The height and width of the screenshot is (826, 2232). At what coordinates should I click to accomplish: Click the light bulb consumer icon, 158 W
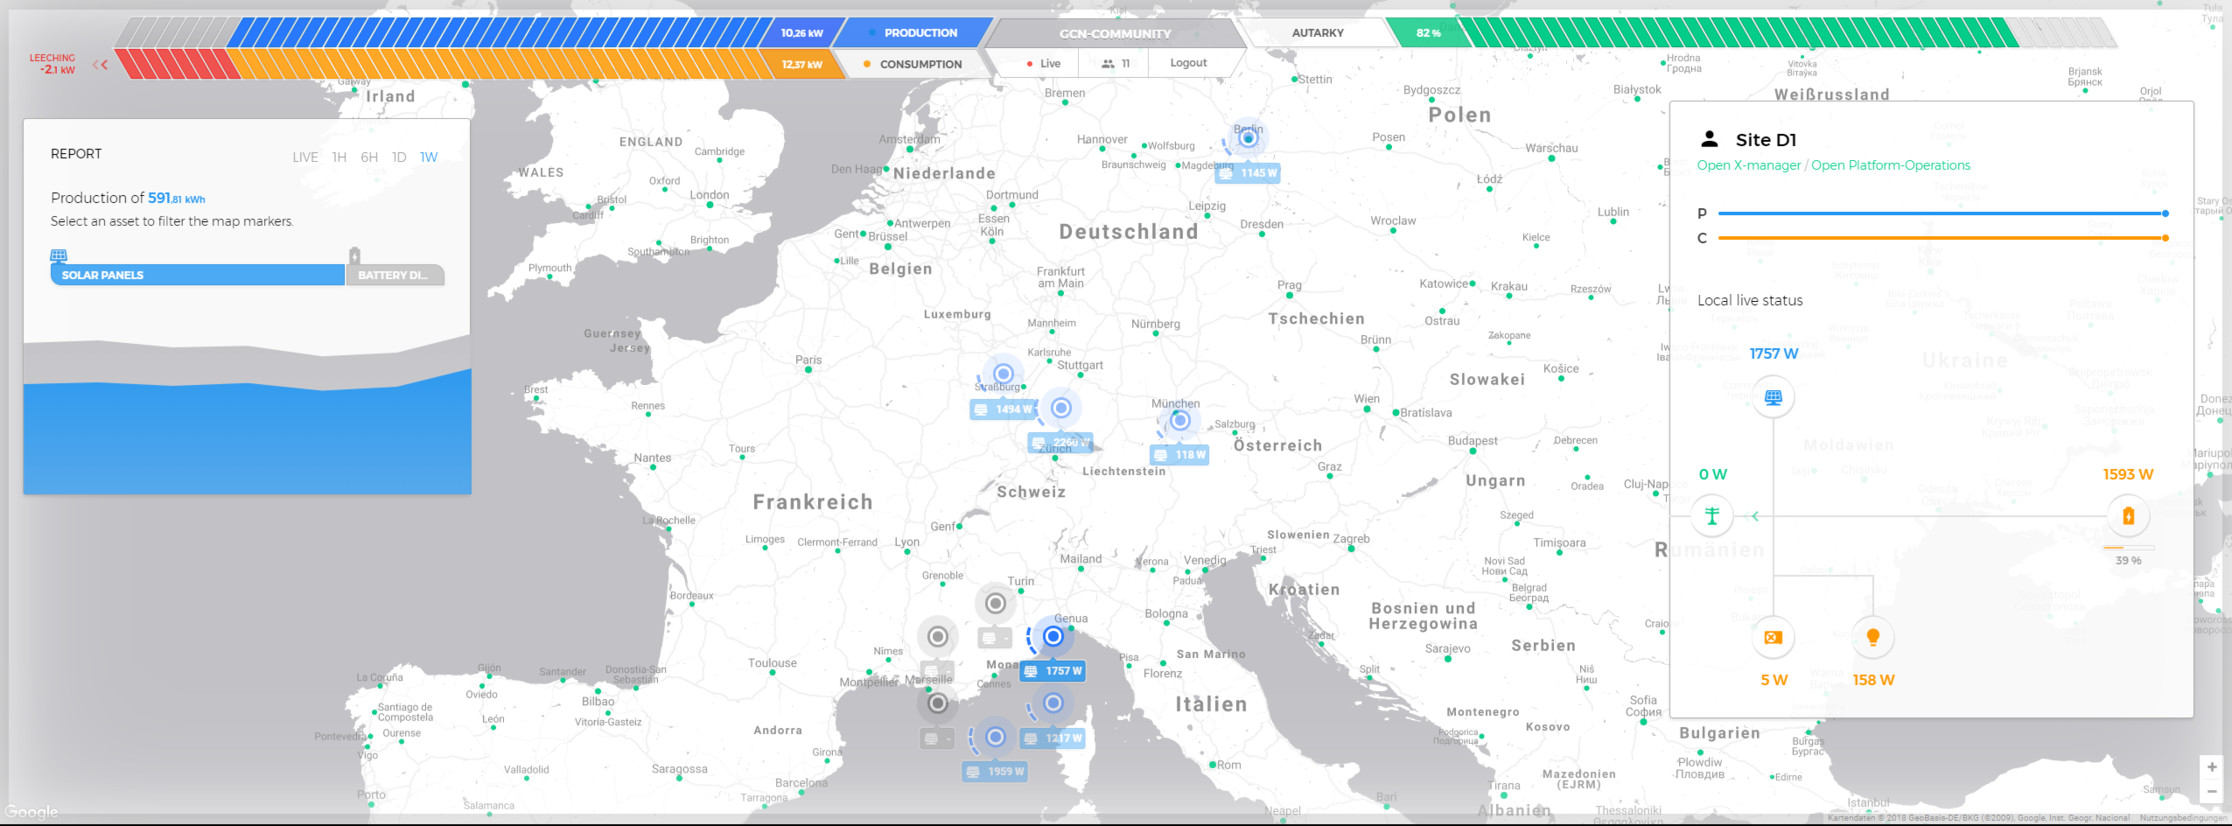pos(1873,637)
